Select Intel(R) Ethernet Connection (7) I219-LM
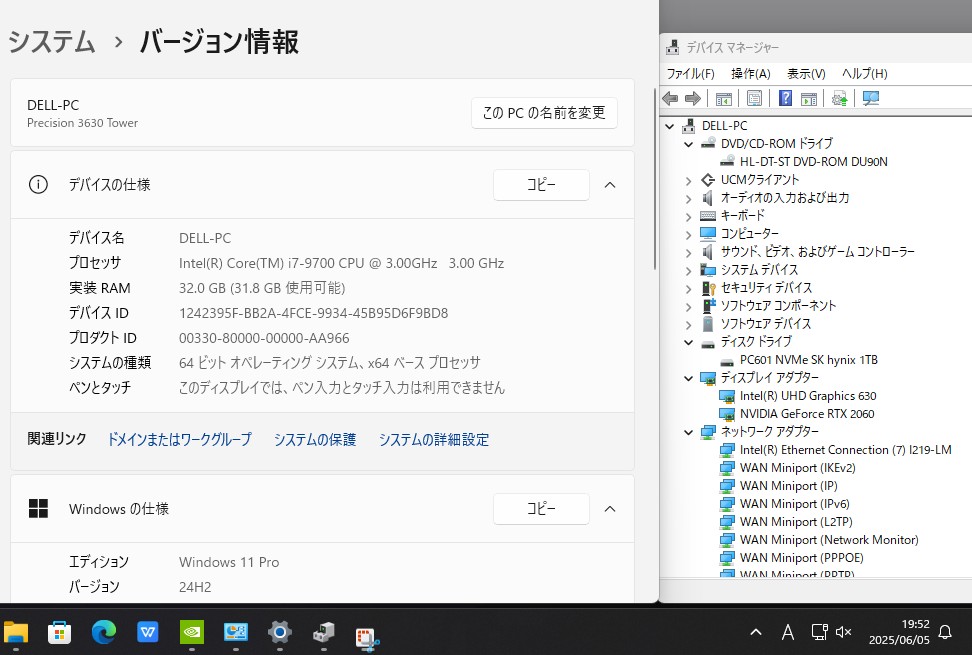This screenshot has width=972, height=655. pyautogui.click(x=846, y=450)
